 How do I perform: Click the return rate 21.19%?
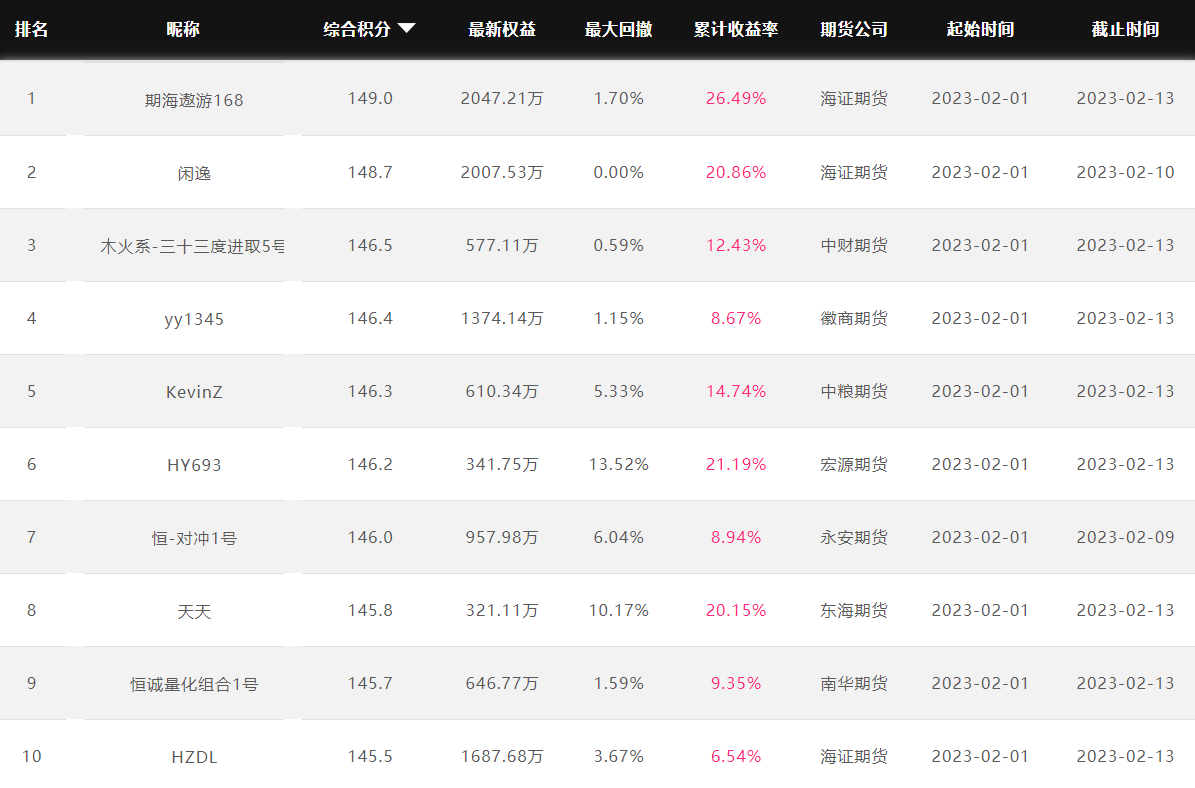736,464
